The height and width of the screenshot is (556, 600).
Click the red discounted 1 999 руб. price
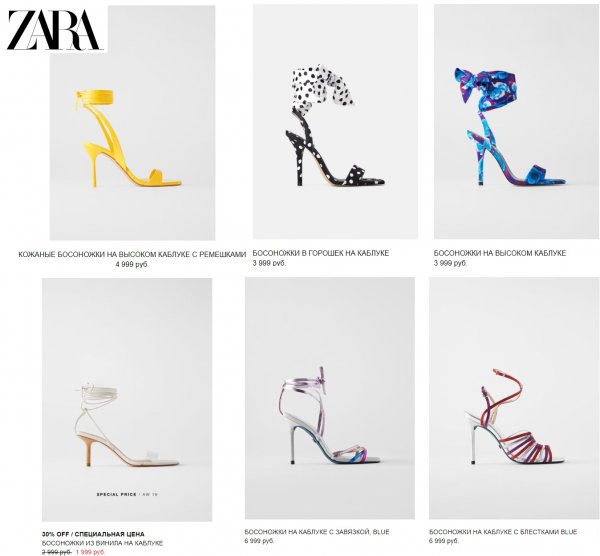[x=90, y=552]
